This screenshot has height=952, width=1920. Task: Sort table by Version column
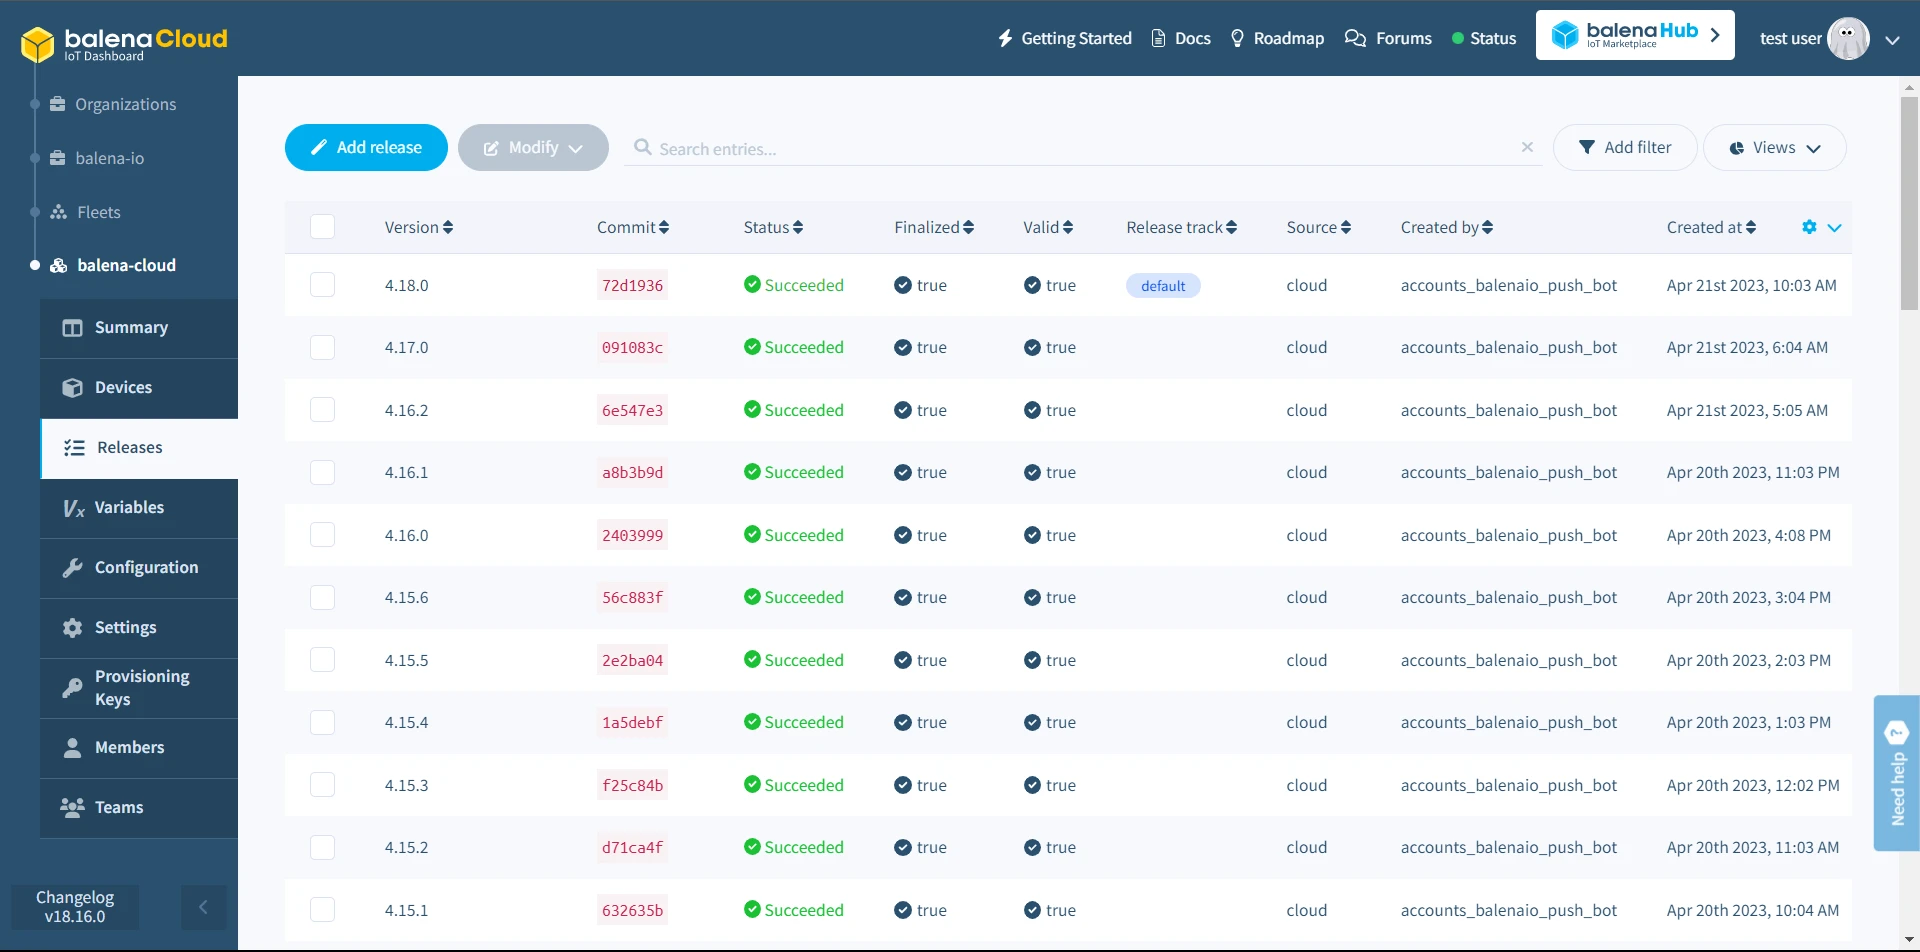[418, 227]
